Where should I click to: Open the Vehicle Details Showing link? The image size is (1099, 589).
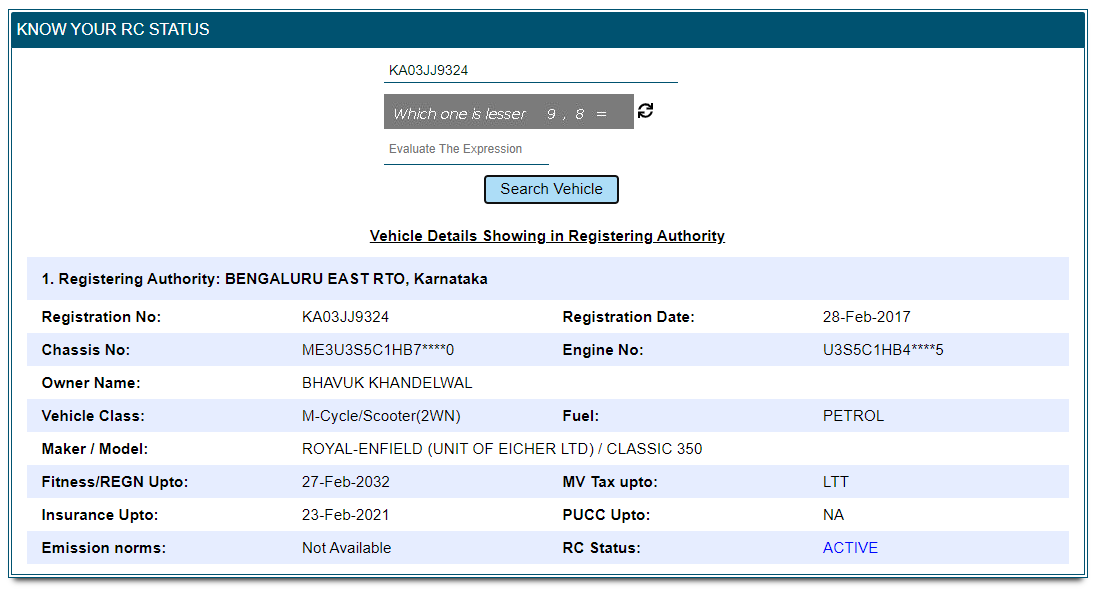coord(547,236)
